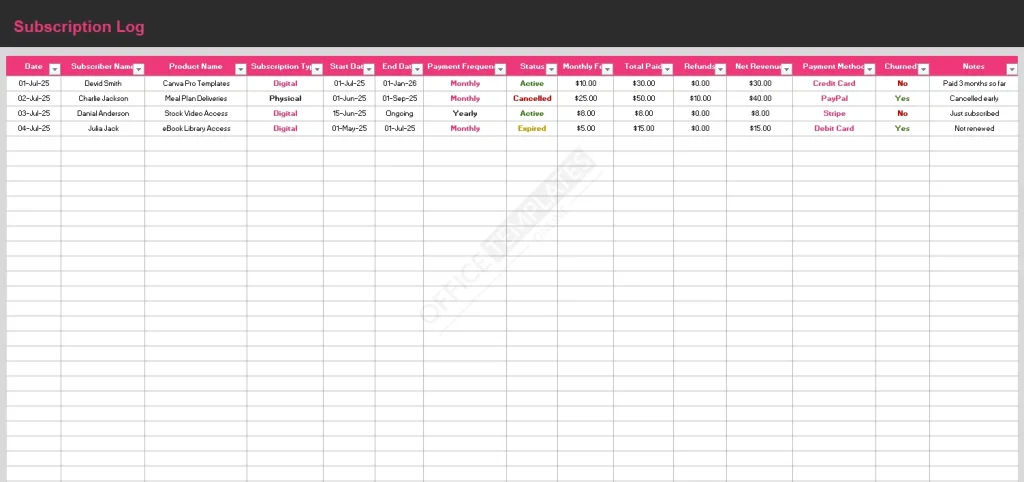Click the 'Yearly' payment frequency cell
1024x482 pixels.
pyautogui.click(x=465, y=114)
